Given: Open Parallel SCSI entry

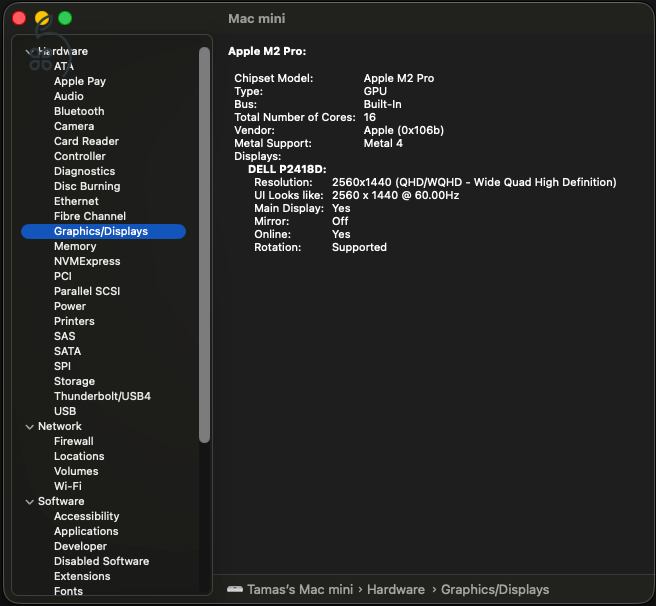Looking at the screenshot, I should coord(87,291).
